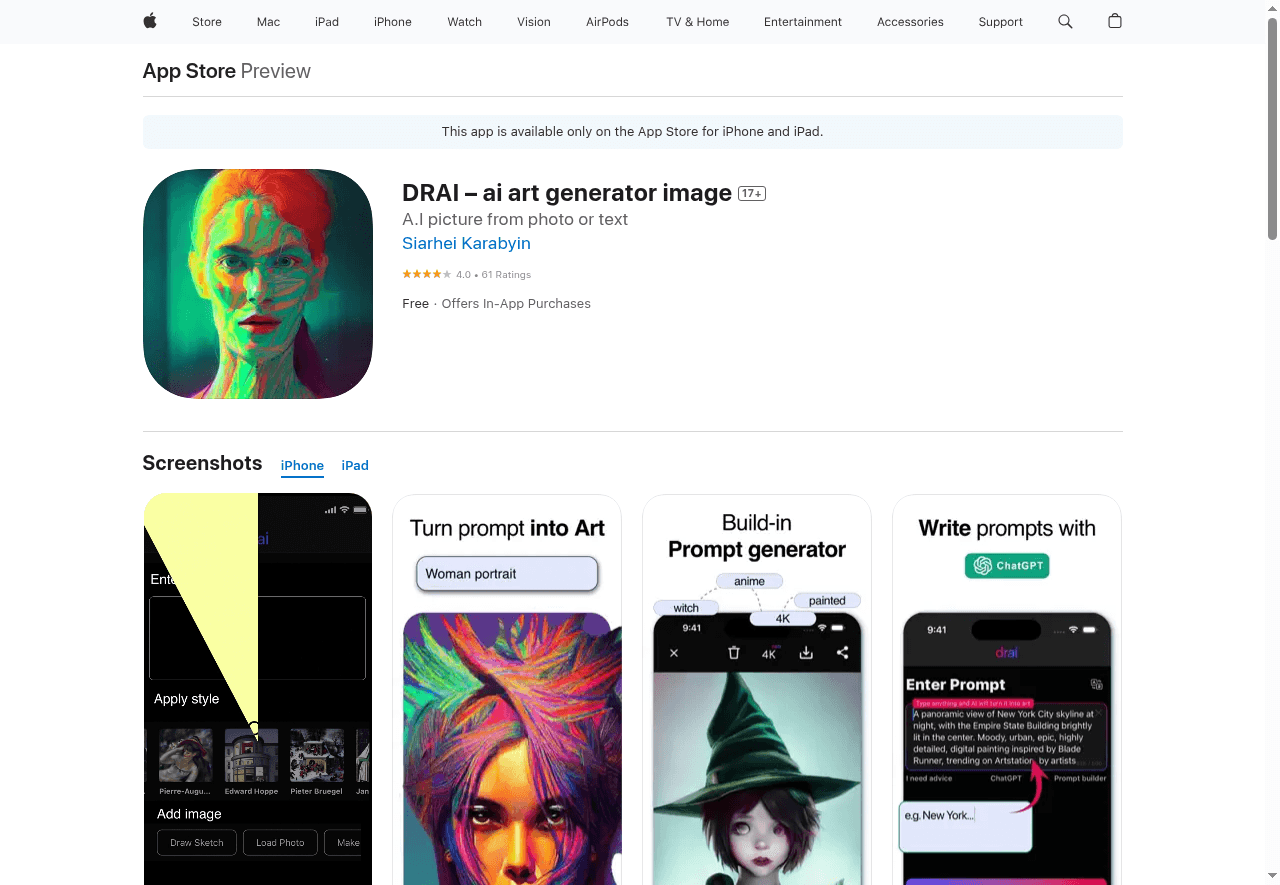
Task: Click the page vertical scrollbar
Action: [1272, 130]
